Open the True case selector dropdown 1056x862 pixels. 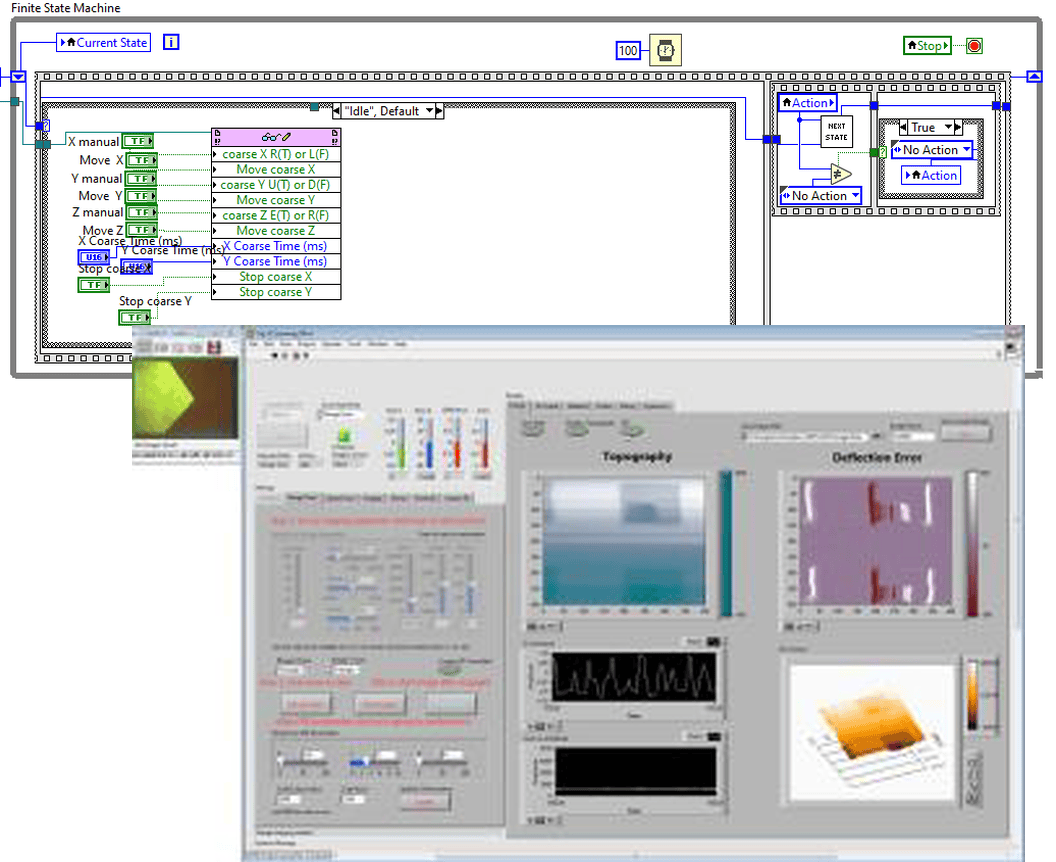click(948, 127)
